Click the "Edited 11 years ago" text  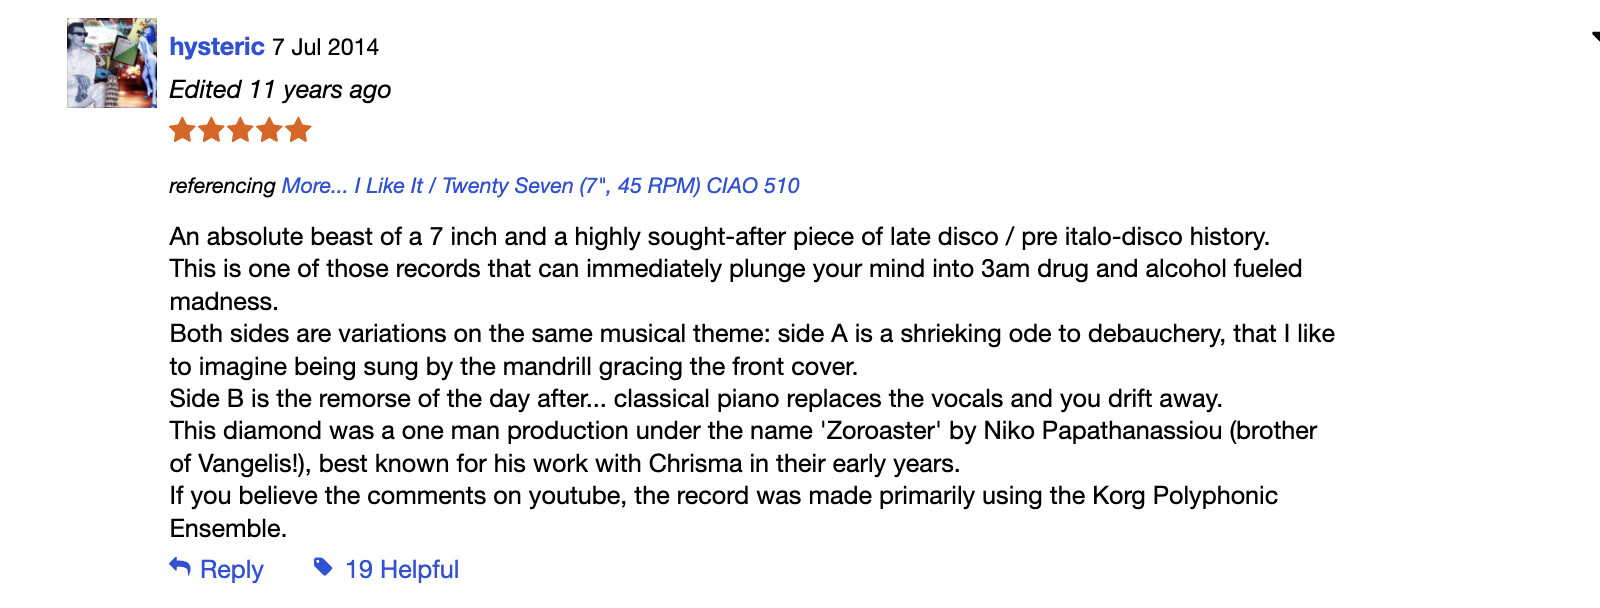click(280, 90)
